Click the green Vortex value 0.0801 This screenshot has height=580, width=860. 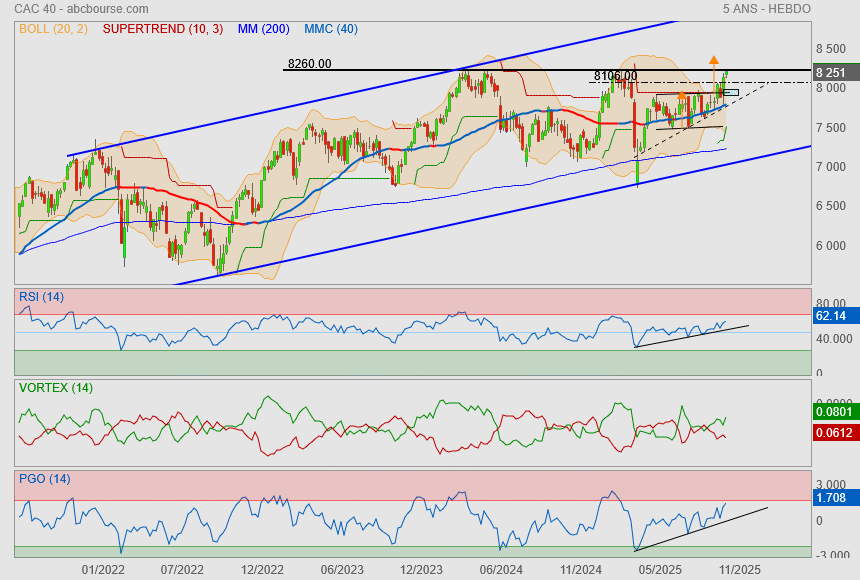pyautogui.click(x=833, y=412)
